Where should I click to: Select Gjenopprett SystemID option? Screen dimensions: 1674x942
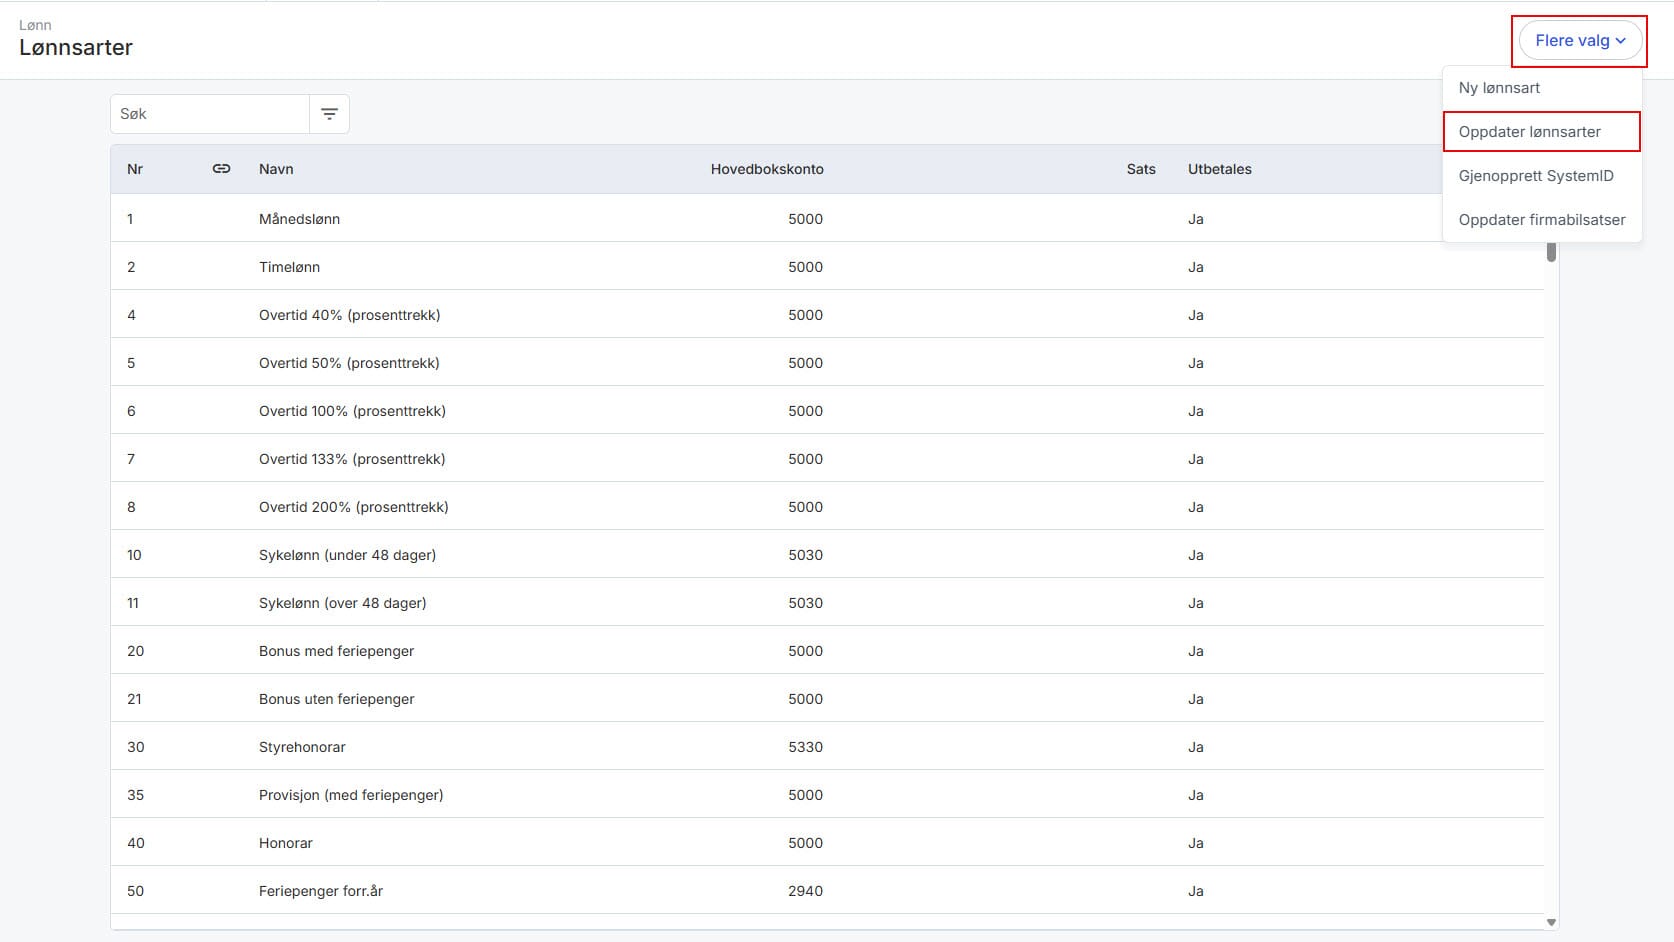click(1535, 176)
